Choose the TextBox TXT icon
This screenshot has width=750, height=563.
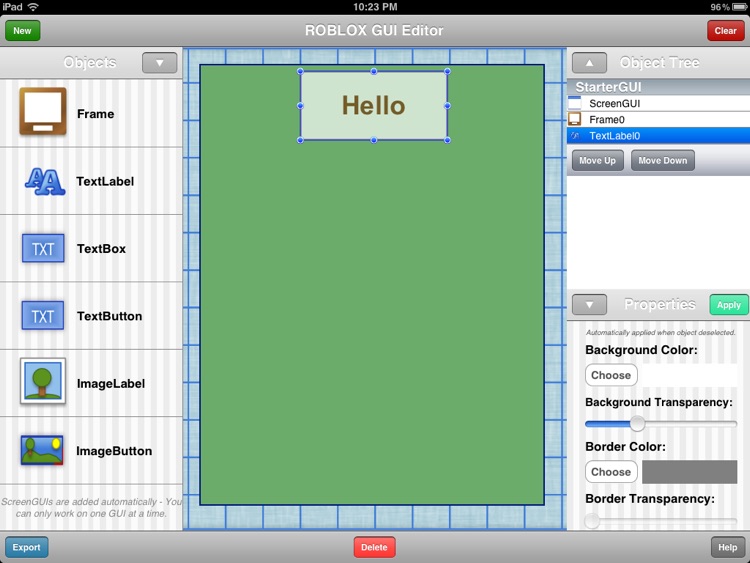(43, 248)
